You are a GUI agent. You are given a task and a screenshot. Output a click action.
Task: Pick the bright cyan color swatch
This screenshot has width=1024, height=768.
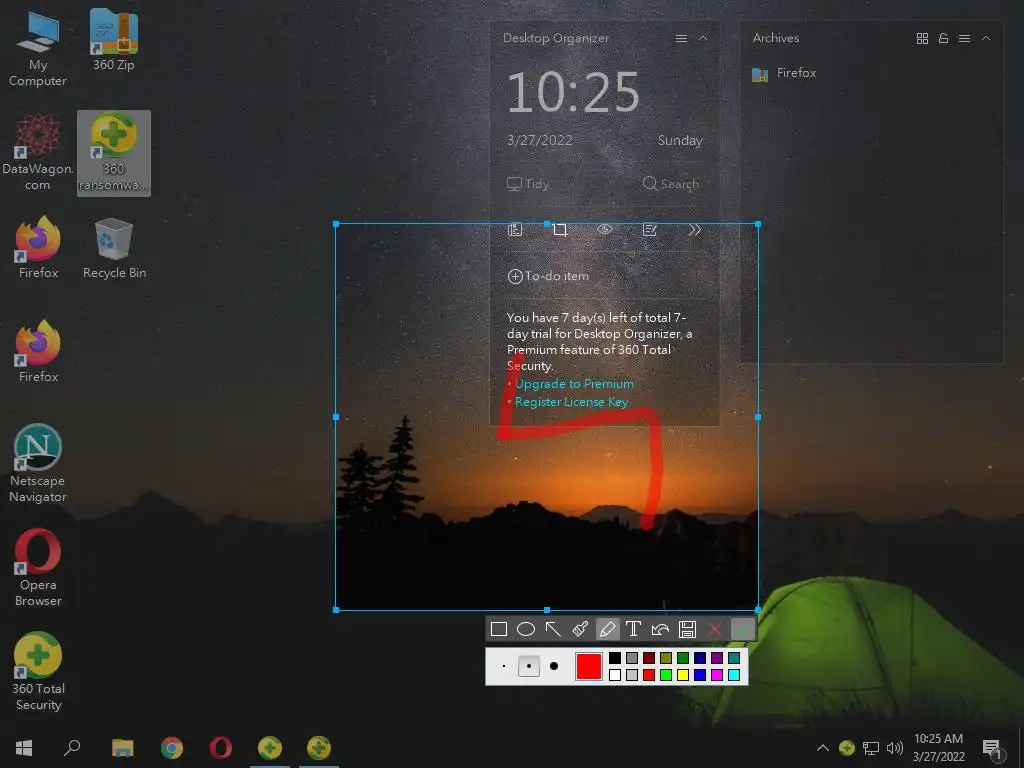pyautogui.click(x=733, y=675)
